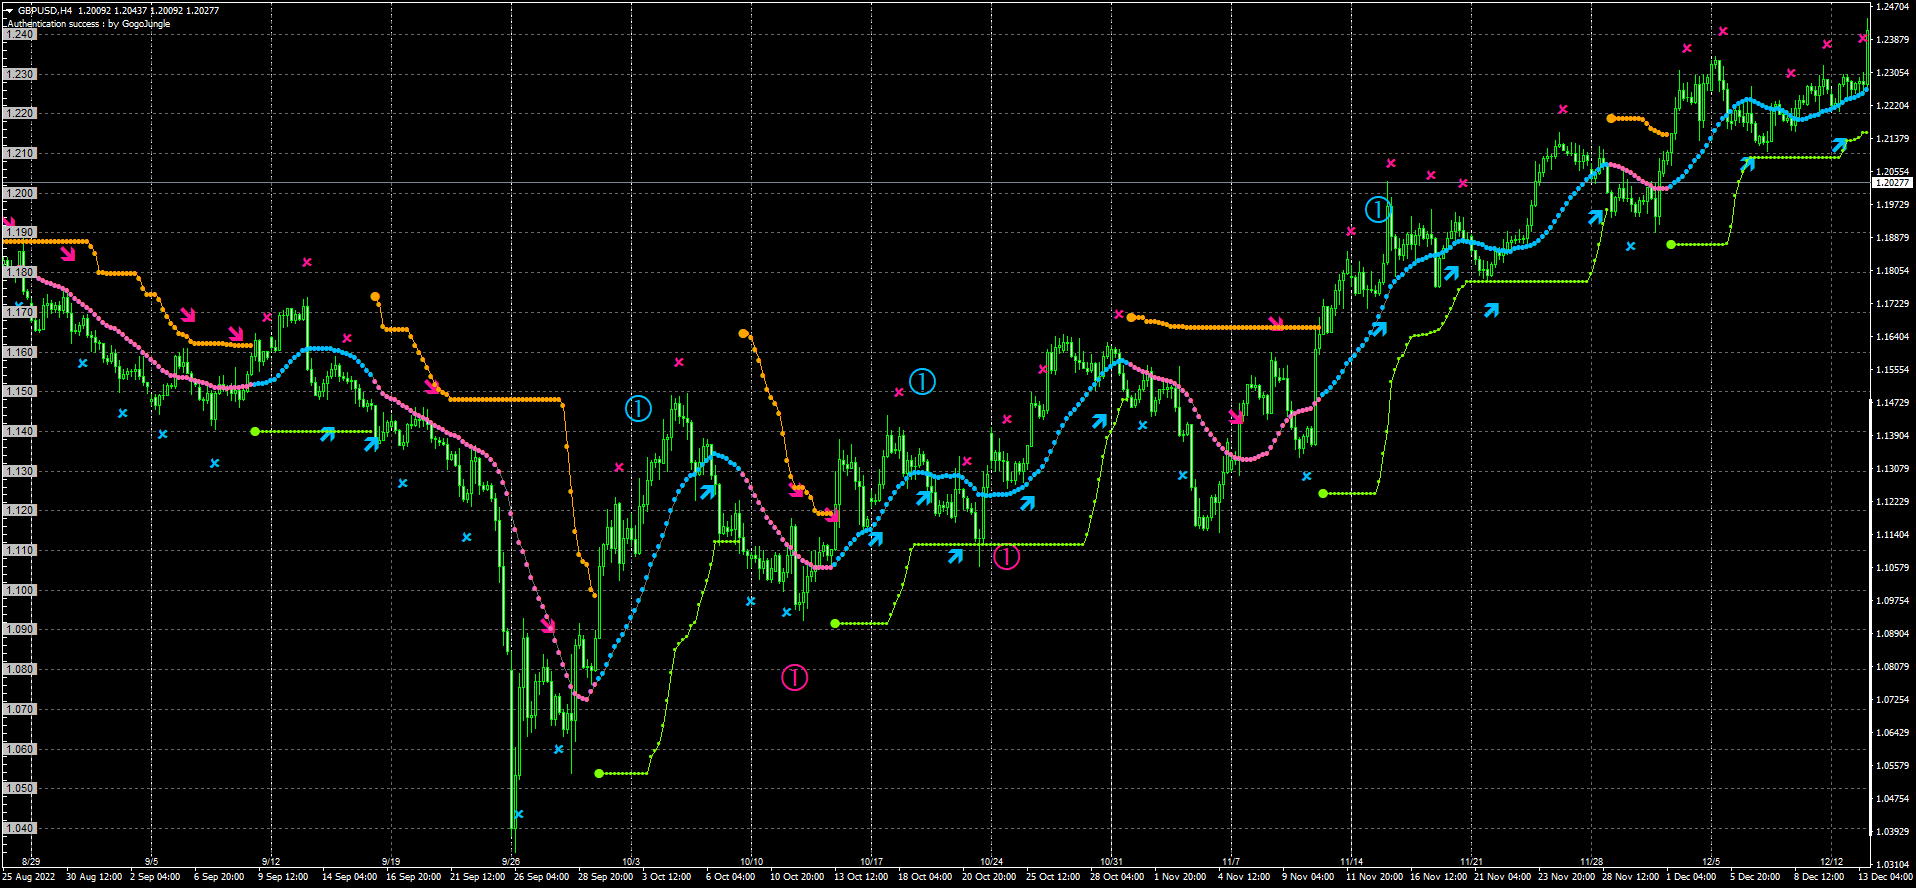Click the 13 Dec 04:00 time label
Viewport: 1916px width, 888px height.
click(1885, 877)
